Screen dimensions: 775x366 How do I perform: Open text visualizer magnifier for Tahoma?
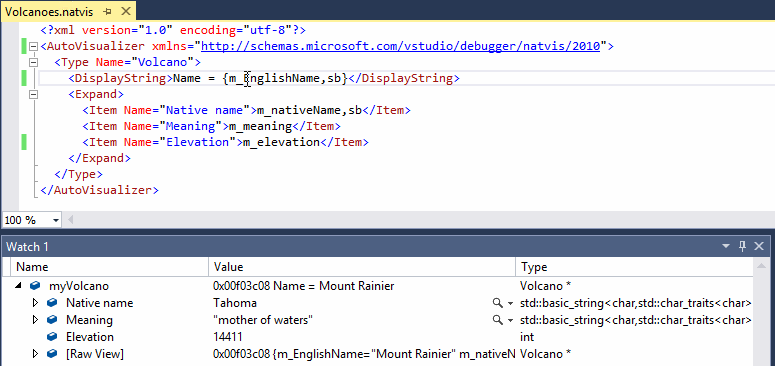pos(498,303)
